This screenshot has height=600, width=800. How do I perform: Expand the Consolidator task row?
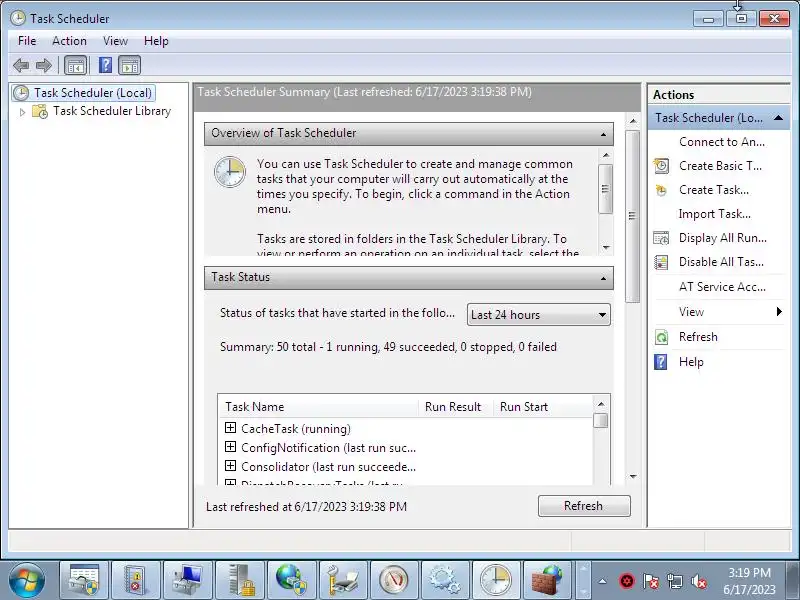pyautogui.click(x=230, y=466)
